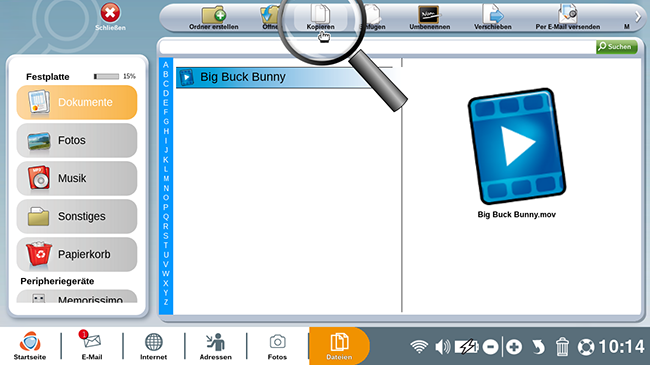Open Internet from bottom bar
Image resolution: width=650 pixels, height=365 pixels.
pyautogui.click(x=153, y=346)
